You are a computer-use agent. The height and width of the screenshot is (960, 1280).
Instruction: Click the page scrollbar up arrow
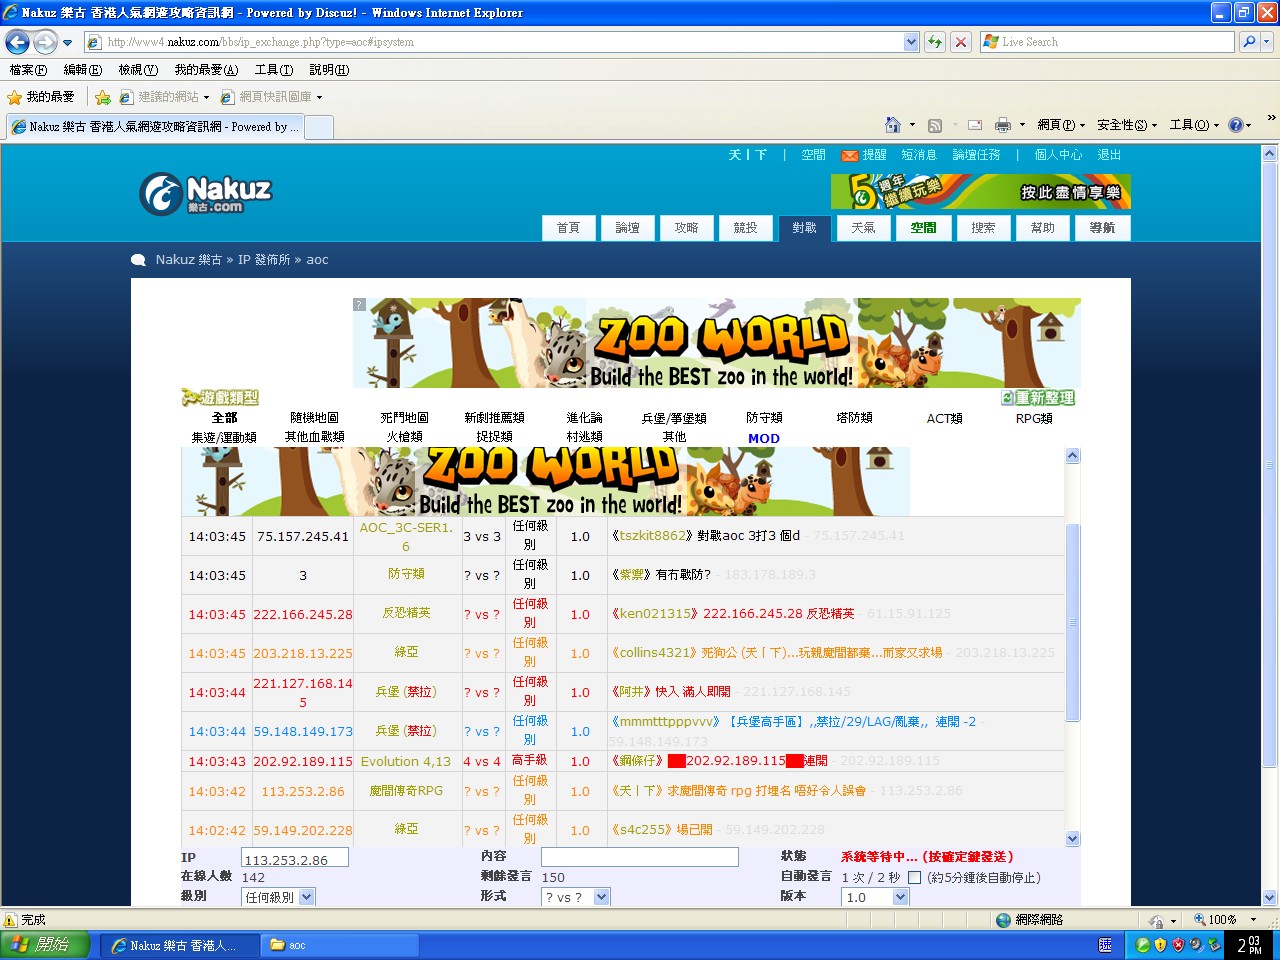1270,154
